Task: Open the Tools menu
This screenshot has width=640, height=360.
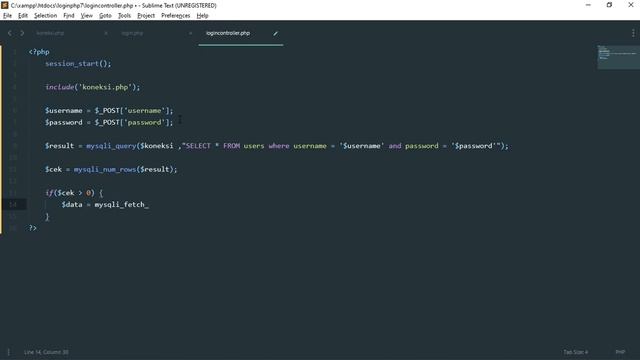Action: (124, 16)
